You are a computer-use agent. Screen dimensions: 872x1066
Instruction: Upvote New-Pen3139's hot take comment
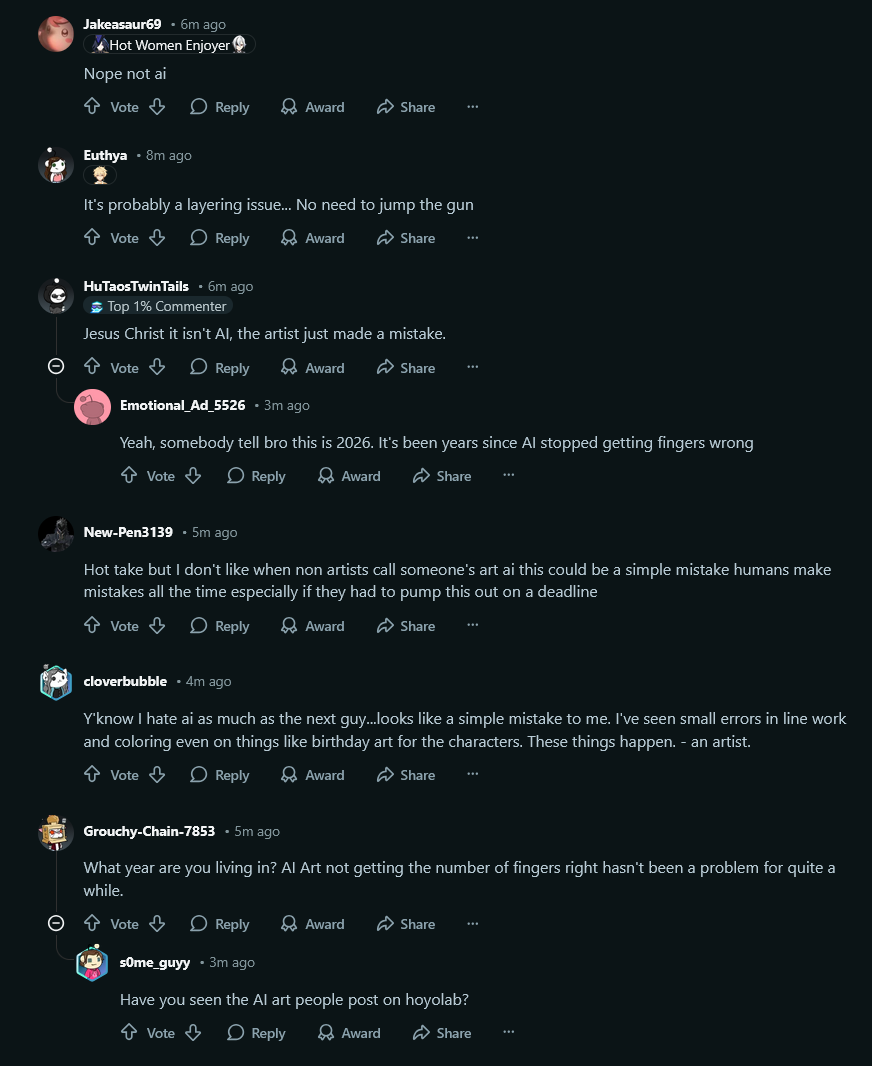92,626
